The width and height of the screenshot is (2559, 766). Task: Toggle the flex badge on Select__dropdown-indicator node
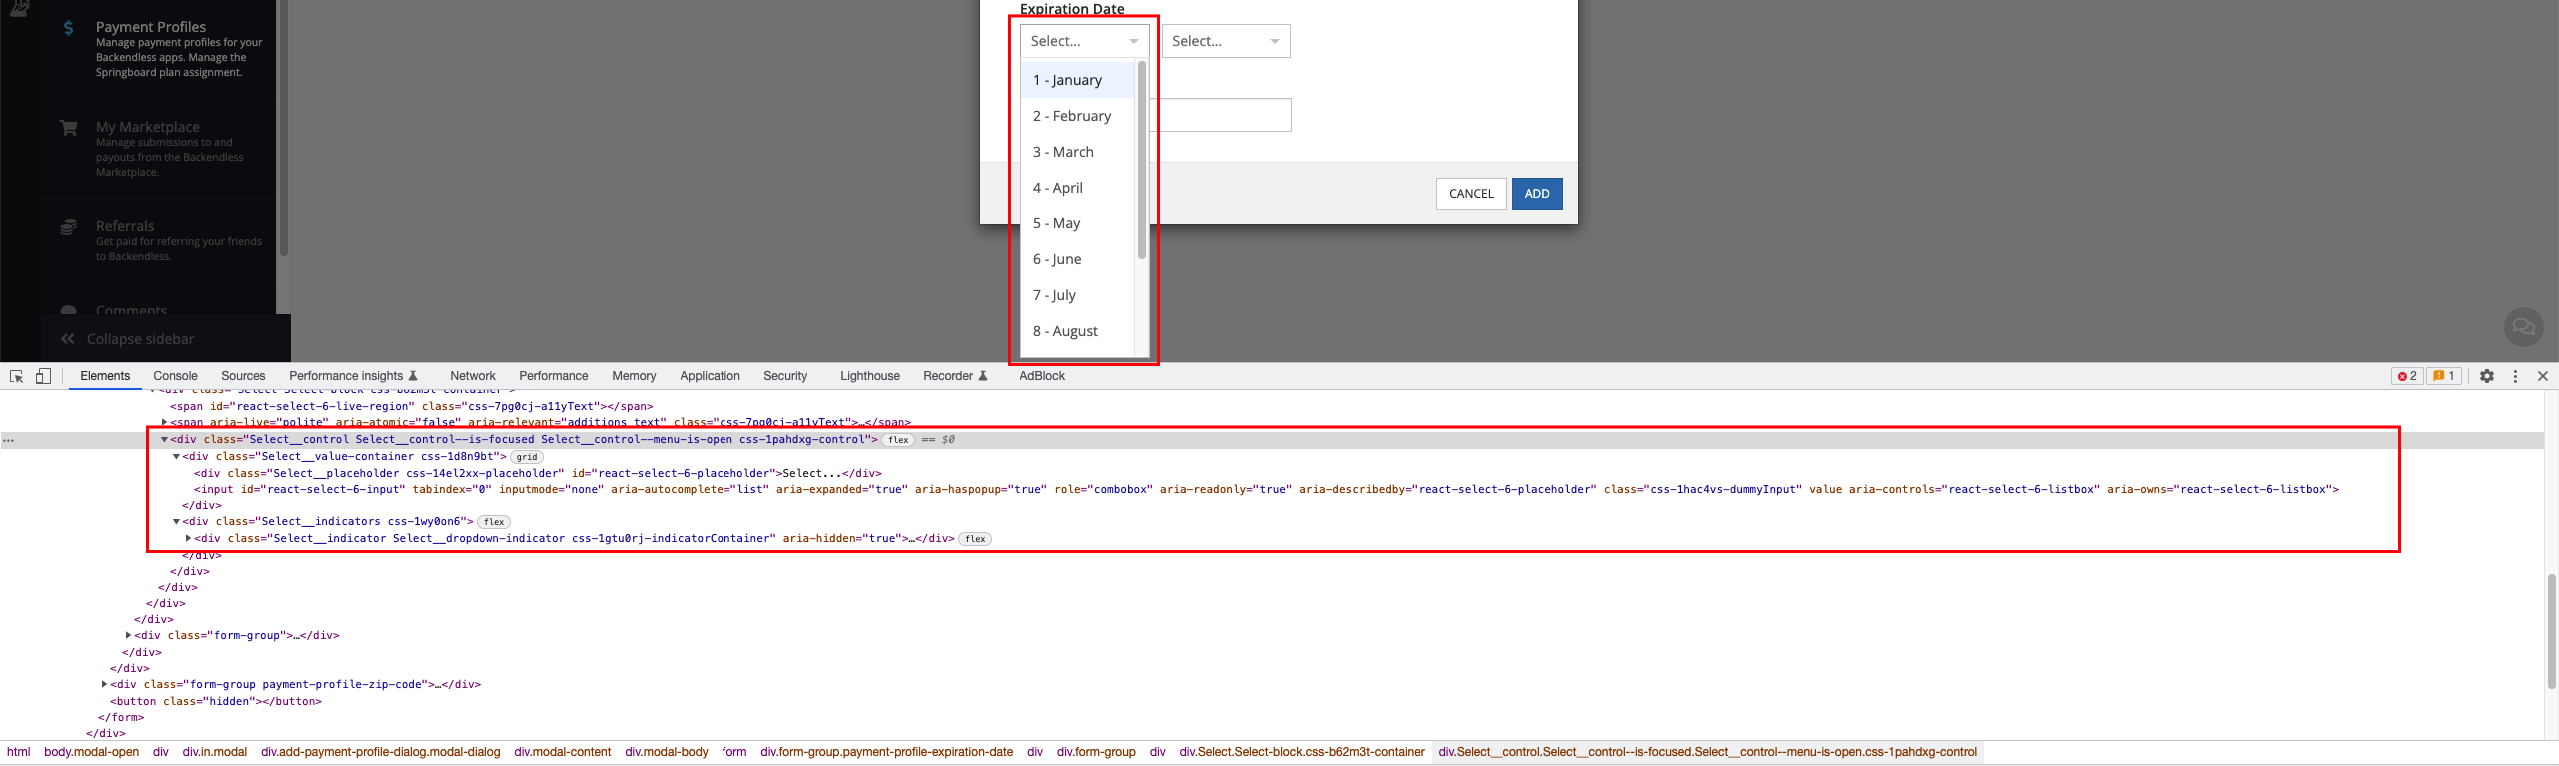pyautogui.click(x=975, y=539)
